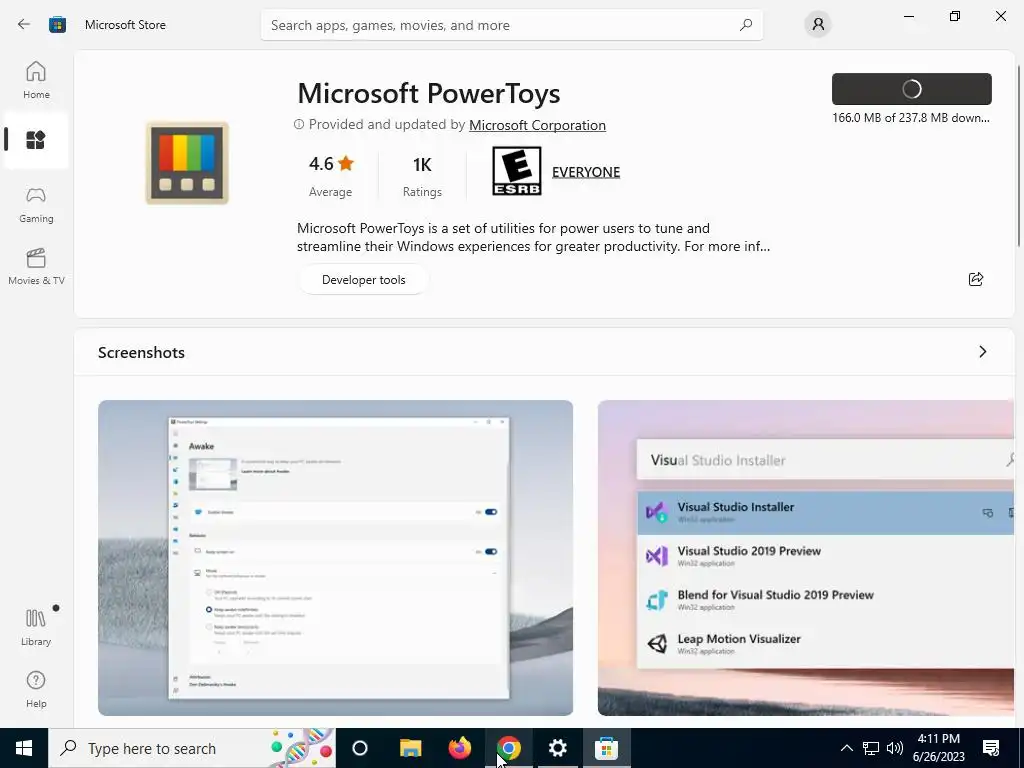Click the magnifier search icon

pyautogui.click(x=746, y=25)
